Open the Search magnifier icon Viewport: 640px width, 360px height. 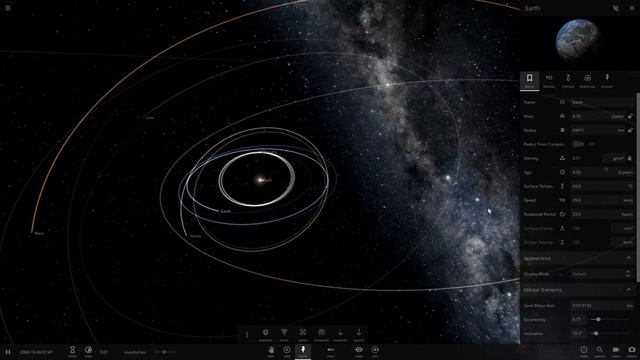click(600, 351)
